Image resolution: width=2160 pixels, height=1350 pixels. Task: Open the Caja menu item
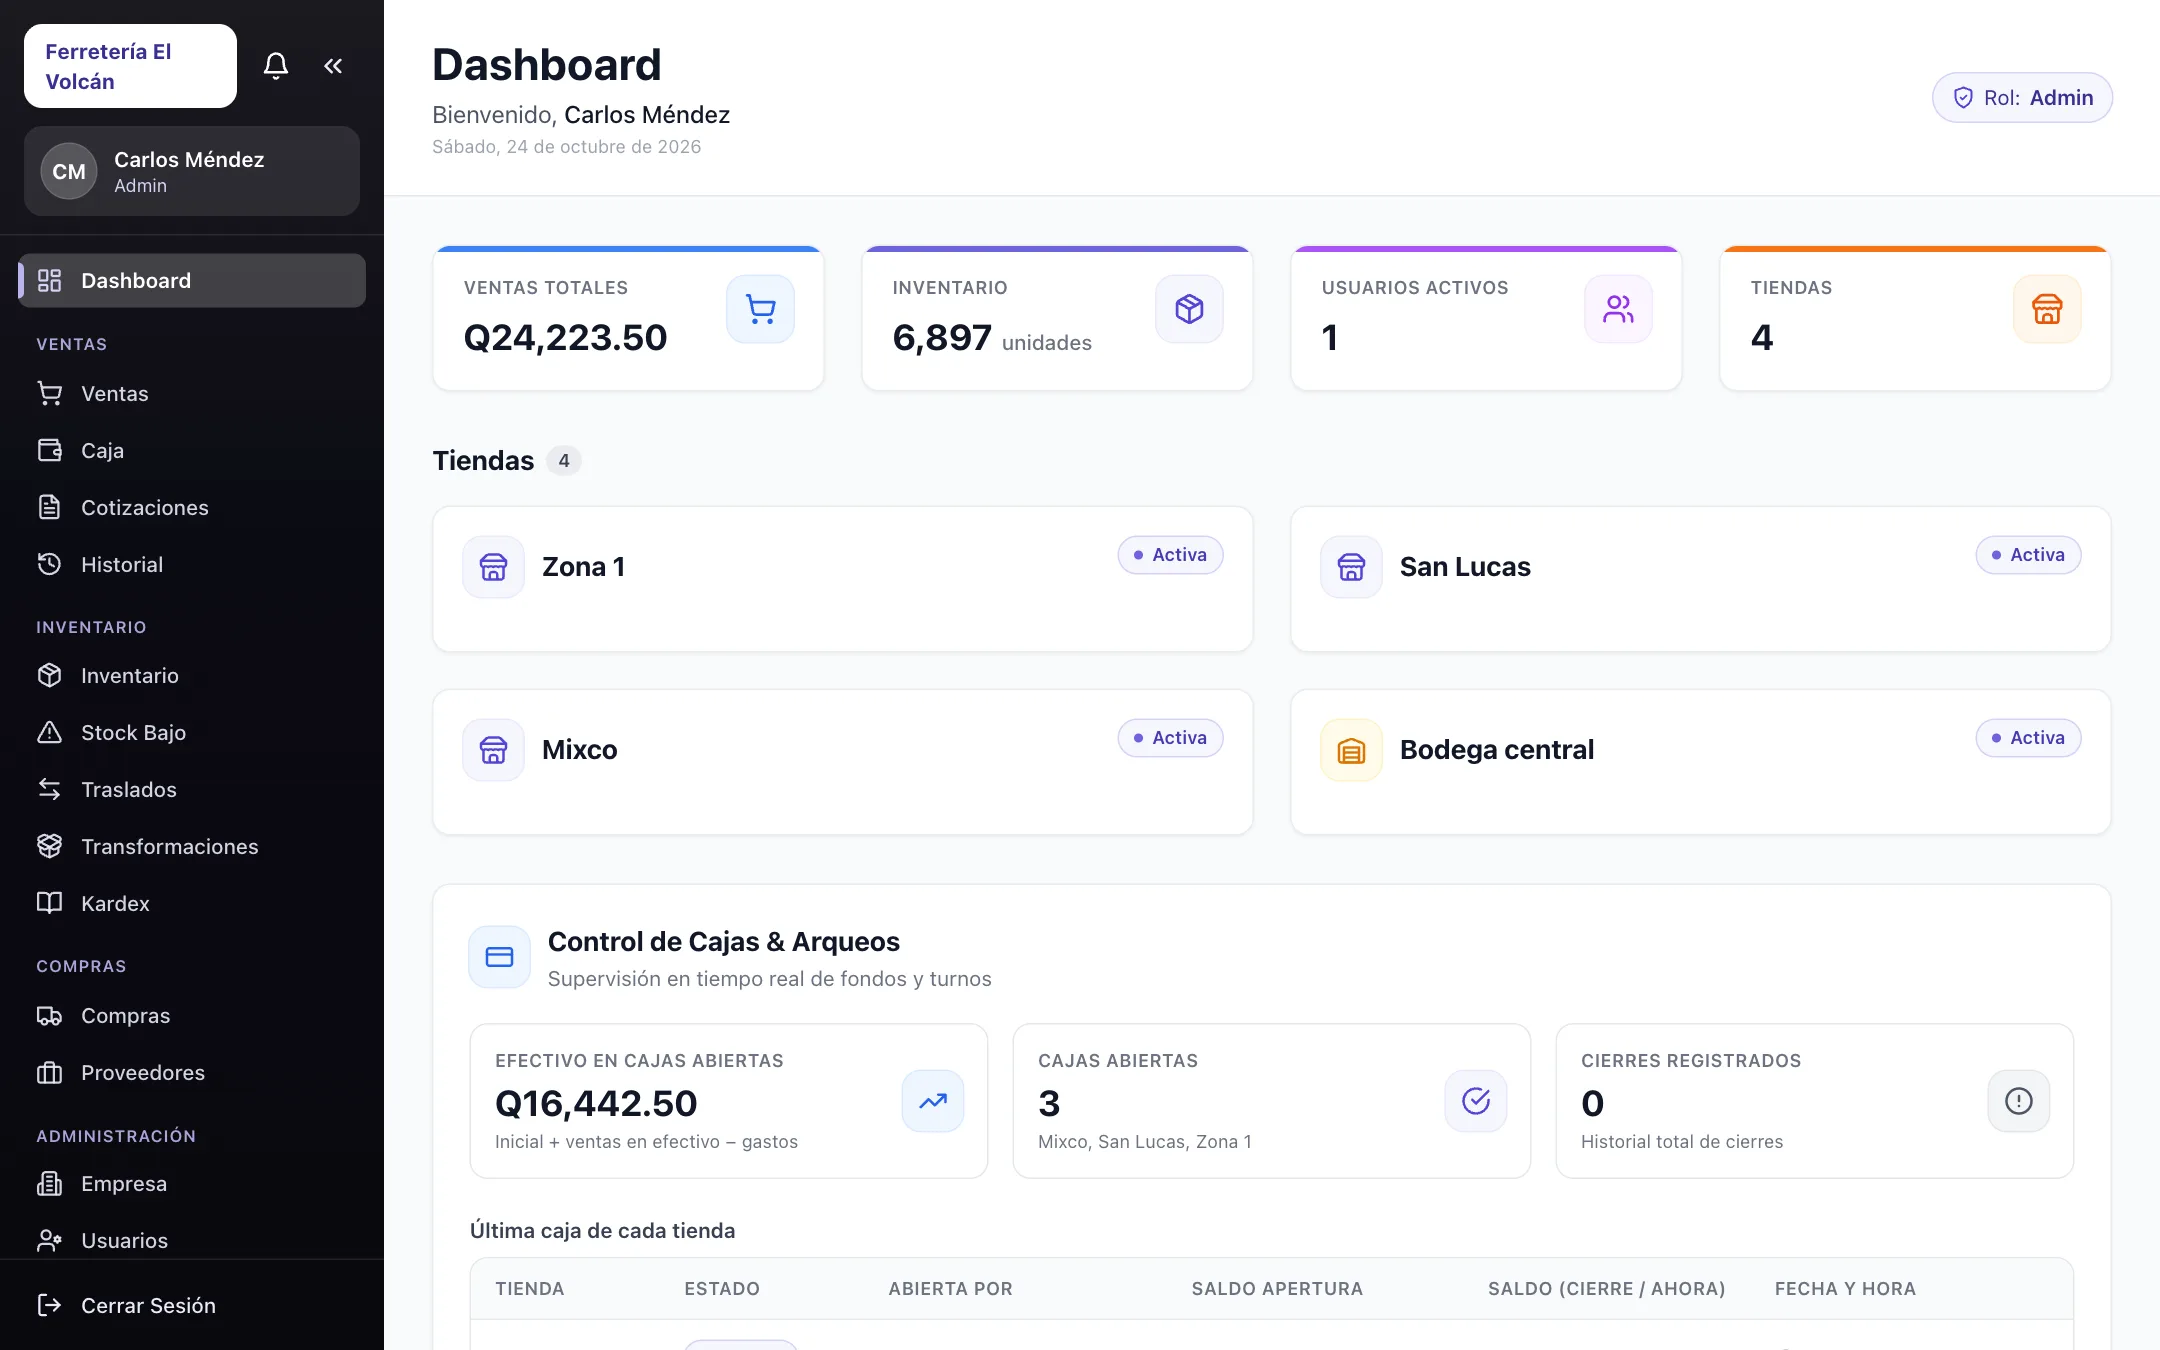point(192,451)
